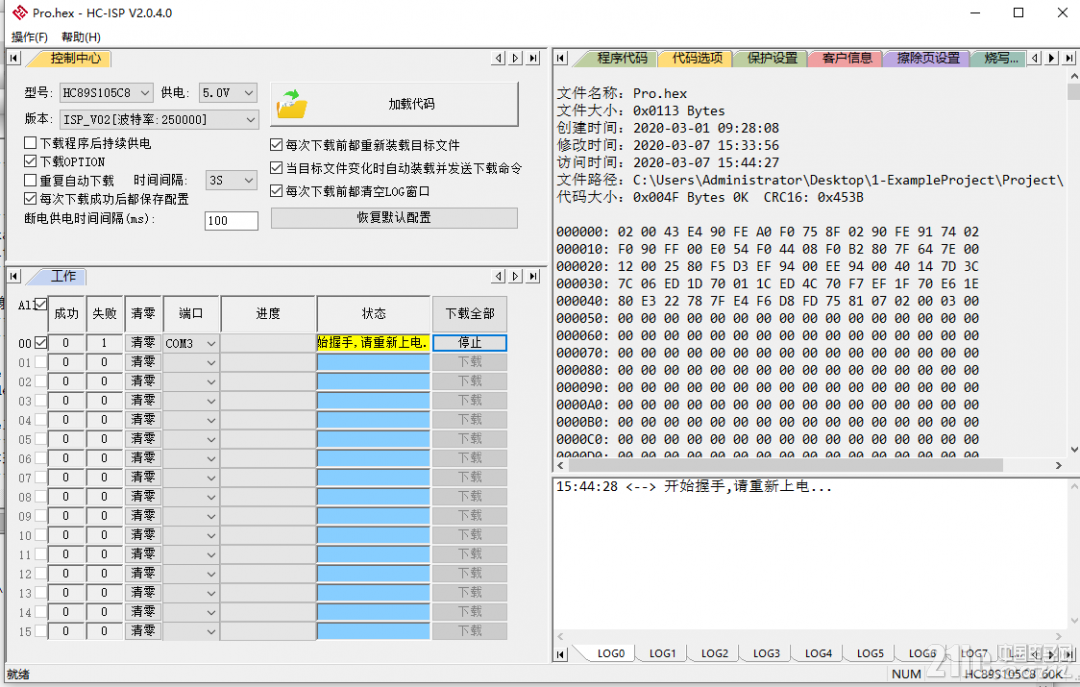Open port dropdown in row 02
Viewport: 1080px width, 687px height.
click(x=191, y=382)
